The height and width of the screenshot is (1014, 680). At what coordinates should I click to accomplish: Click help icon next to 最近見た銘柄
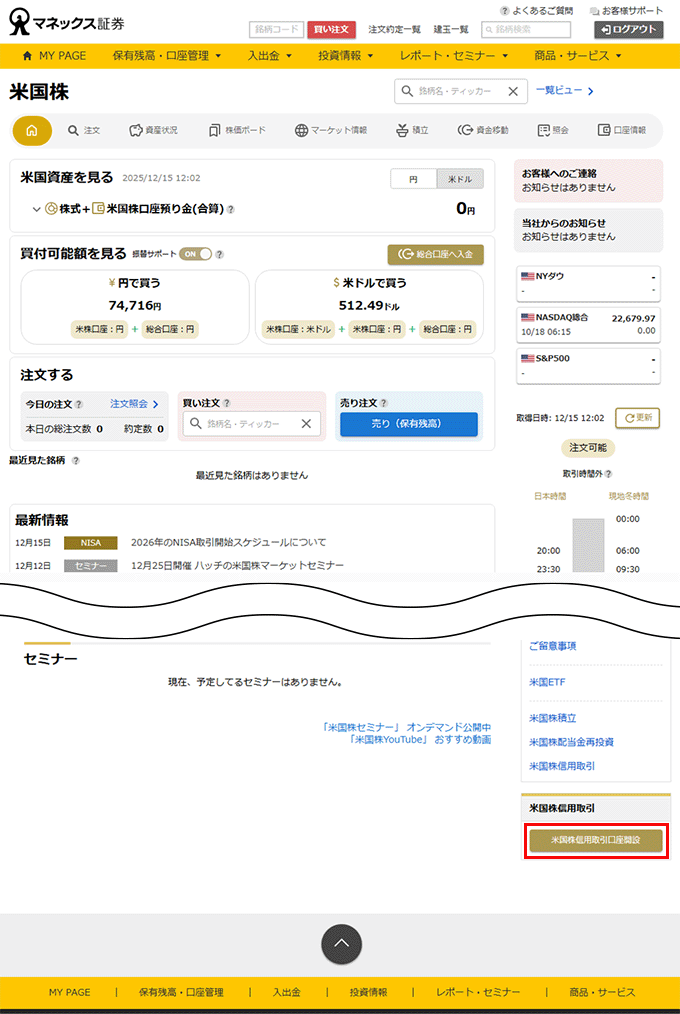(x=76, y=460)
